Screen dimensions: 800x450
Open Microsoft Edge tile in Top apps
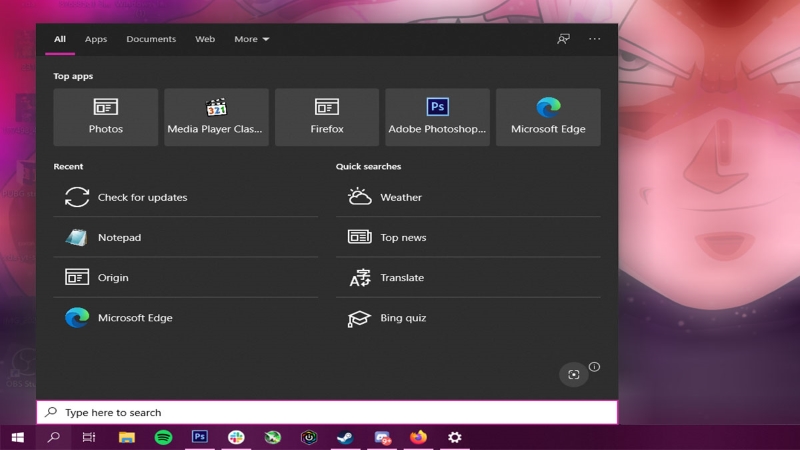point(548,117)
